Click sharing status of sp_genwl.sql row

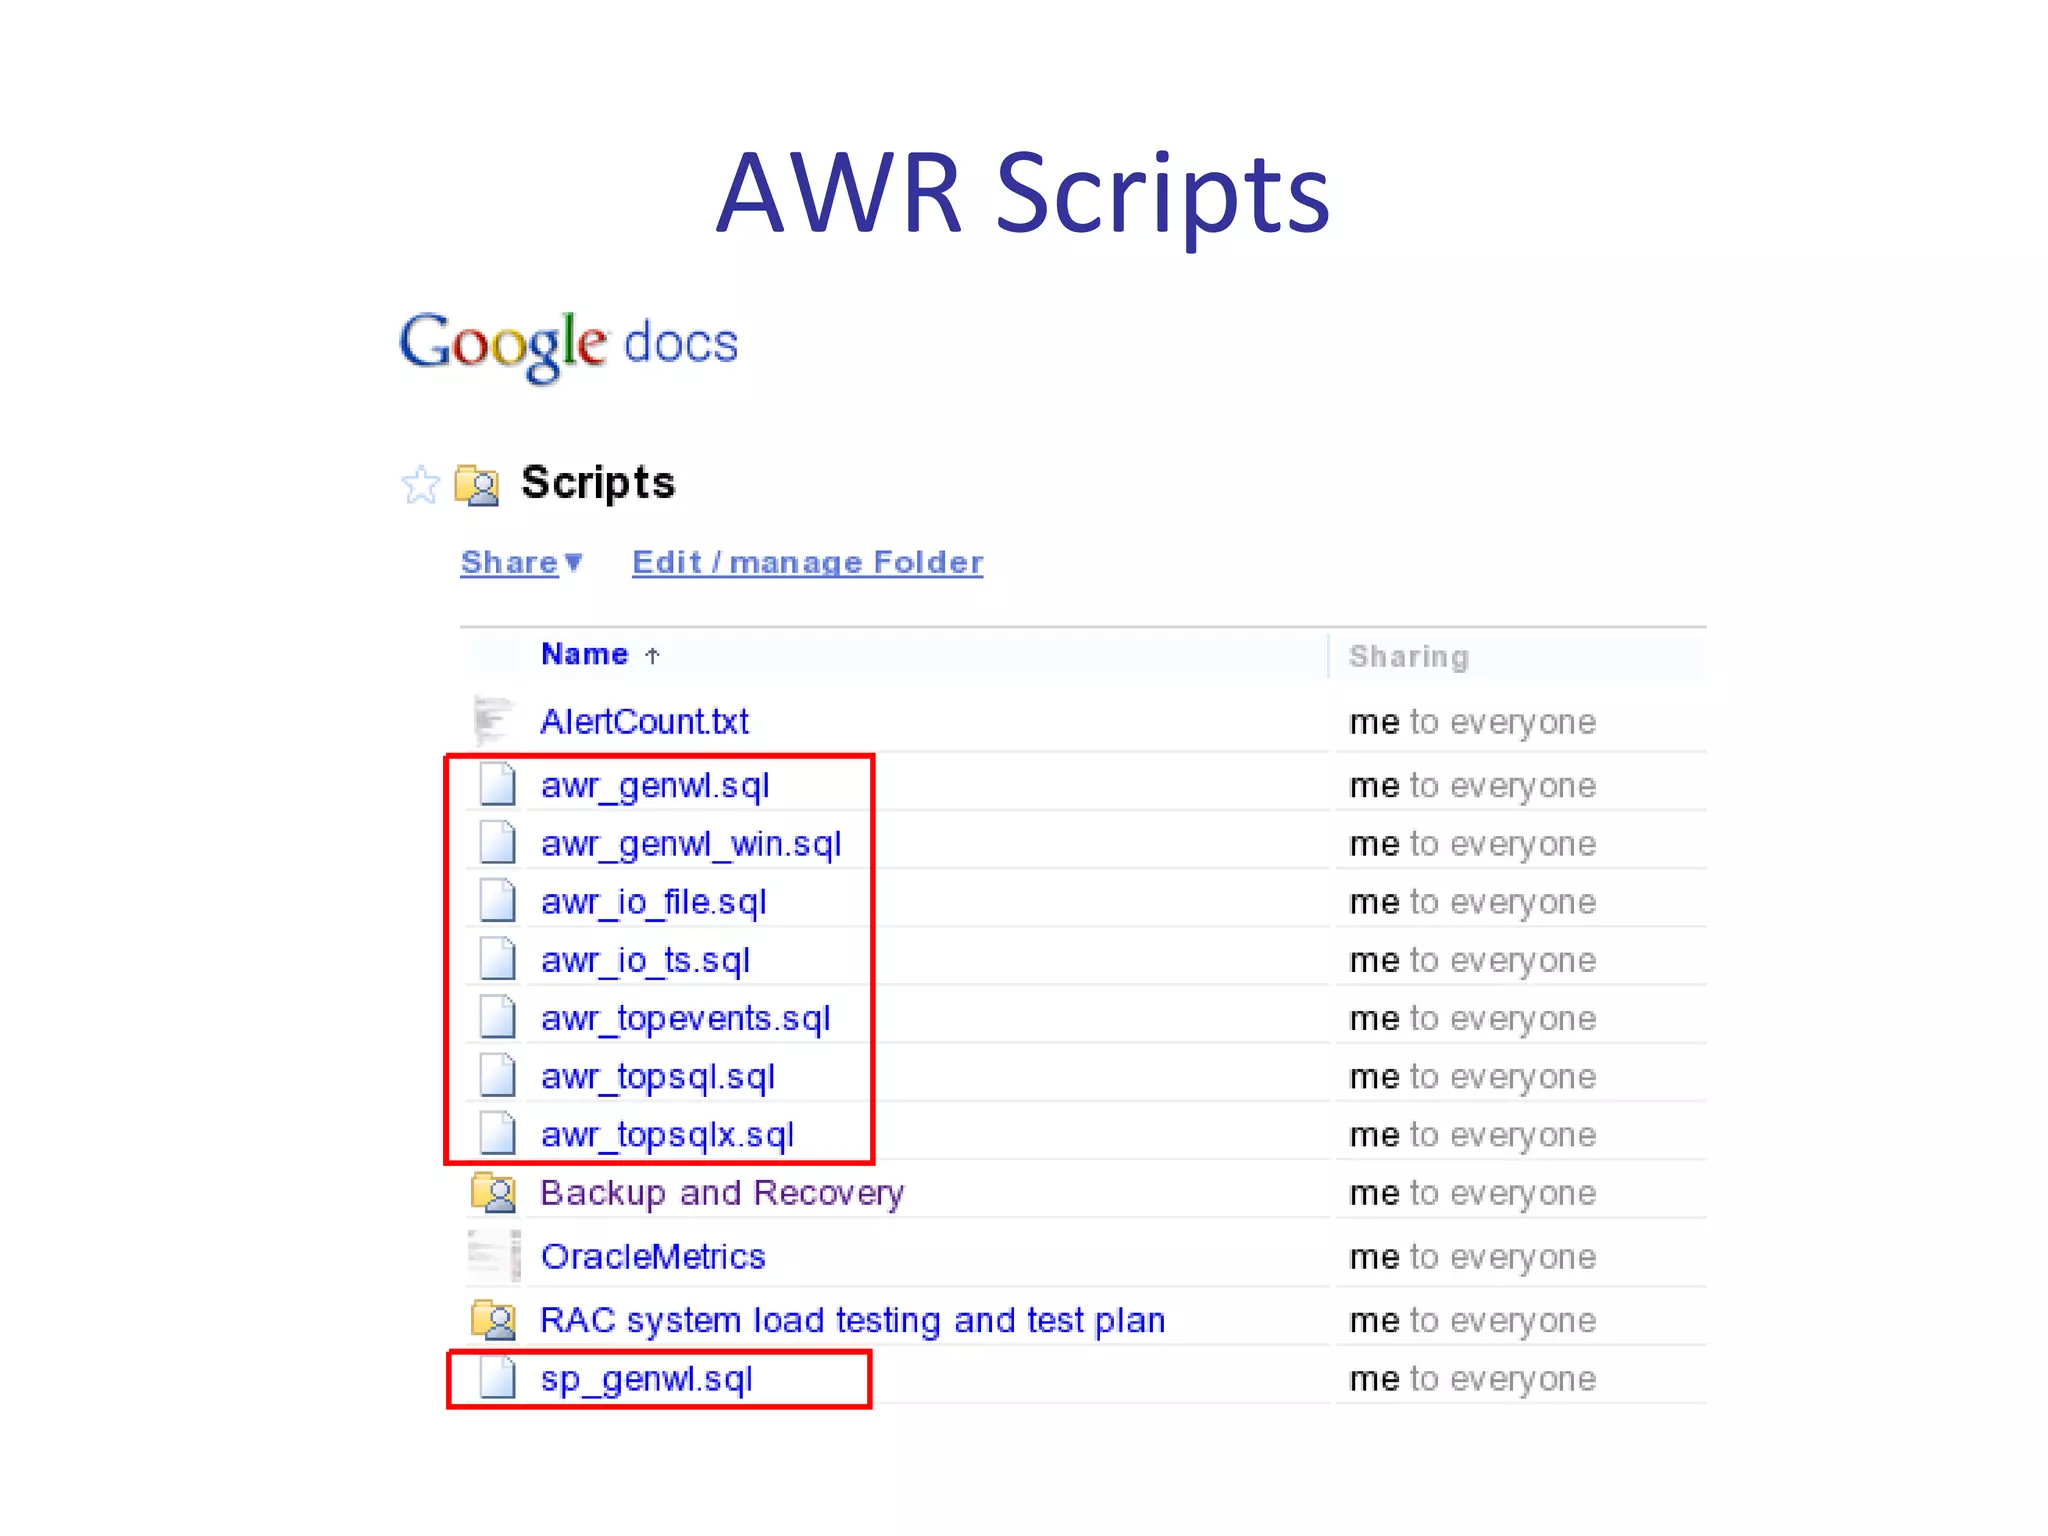click(x=1472, y=1379)
